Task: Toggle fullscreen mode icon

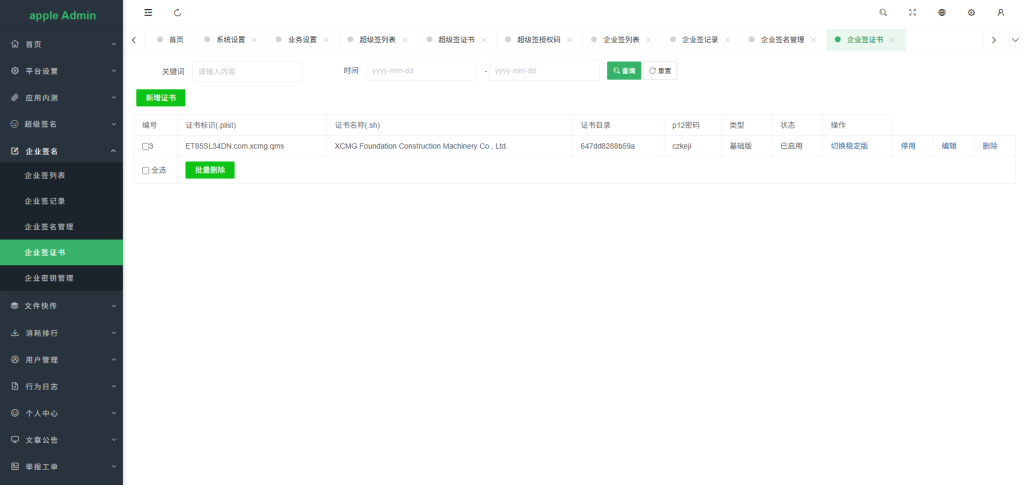Action: [912, 12]
